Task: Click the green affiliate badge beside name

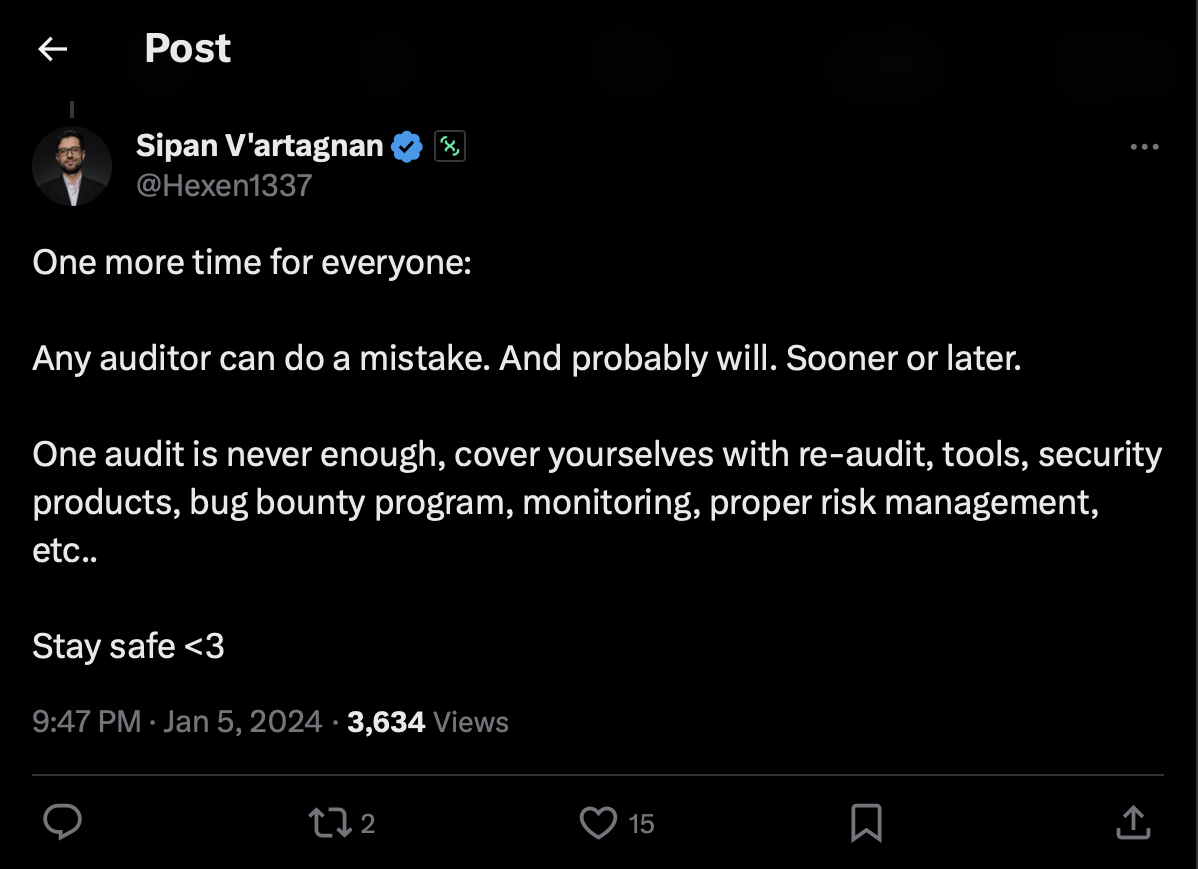Action: (x=450, y=147)
